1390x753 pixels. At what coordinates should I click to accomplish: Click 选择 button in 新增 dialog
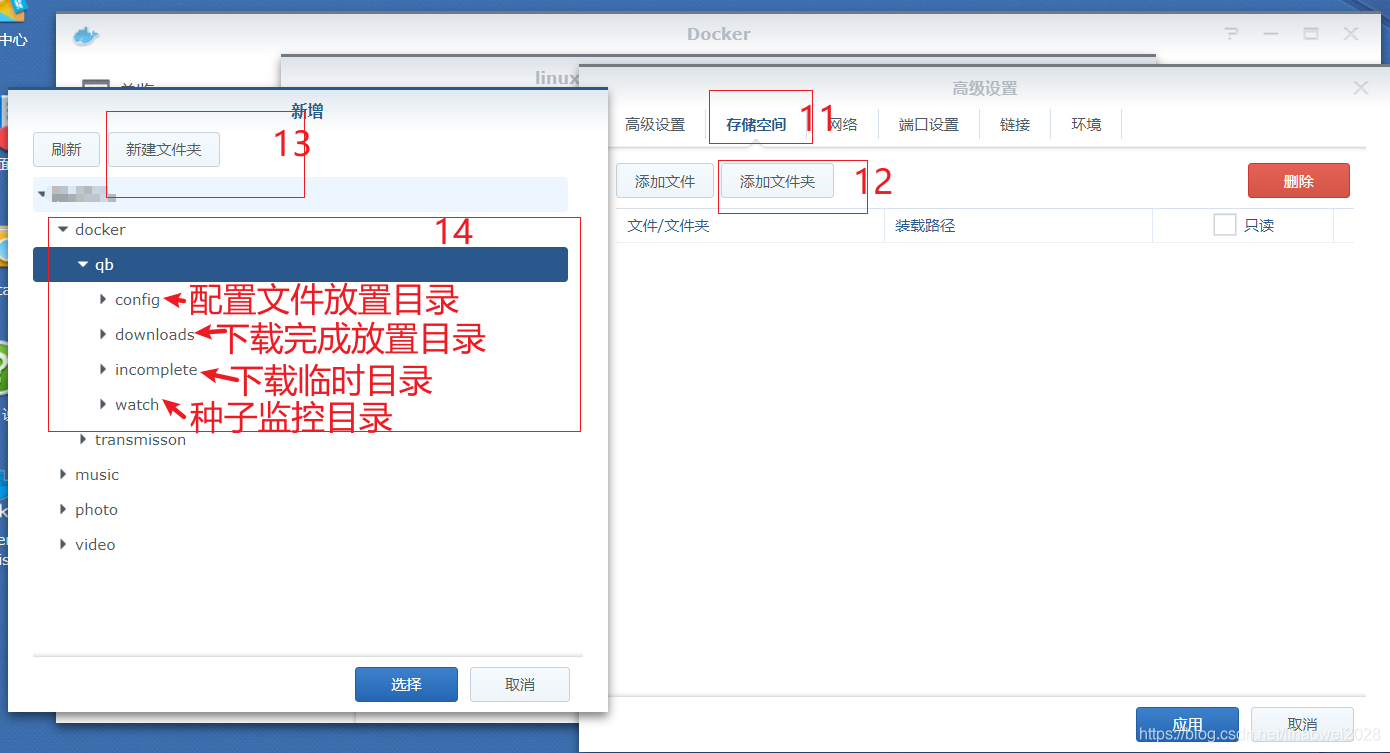coord(406,685)
